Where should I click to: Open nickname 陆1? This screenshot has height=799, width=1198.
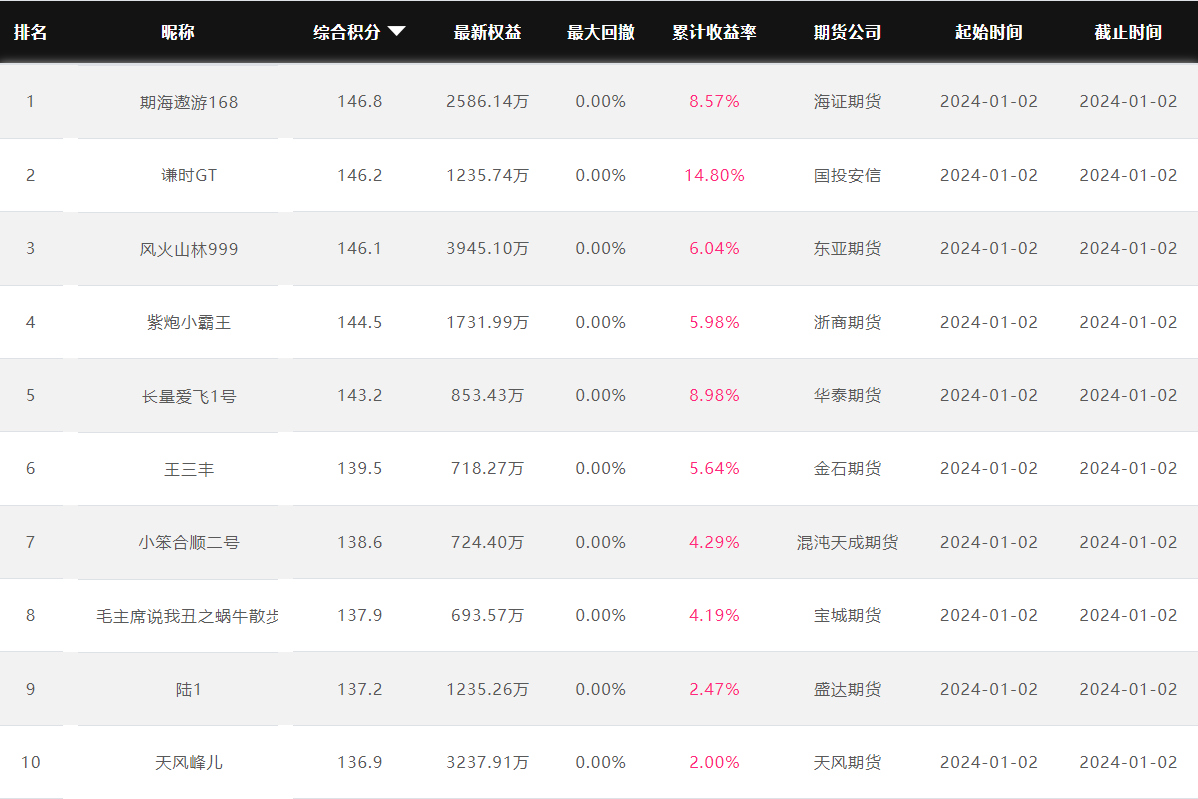(189, 689)
